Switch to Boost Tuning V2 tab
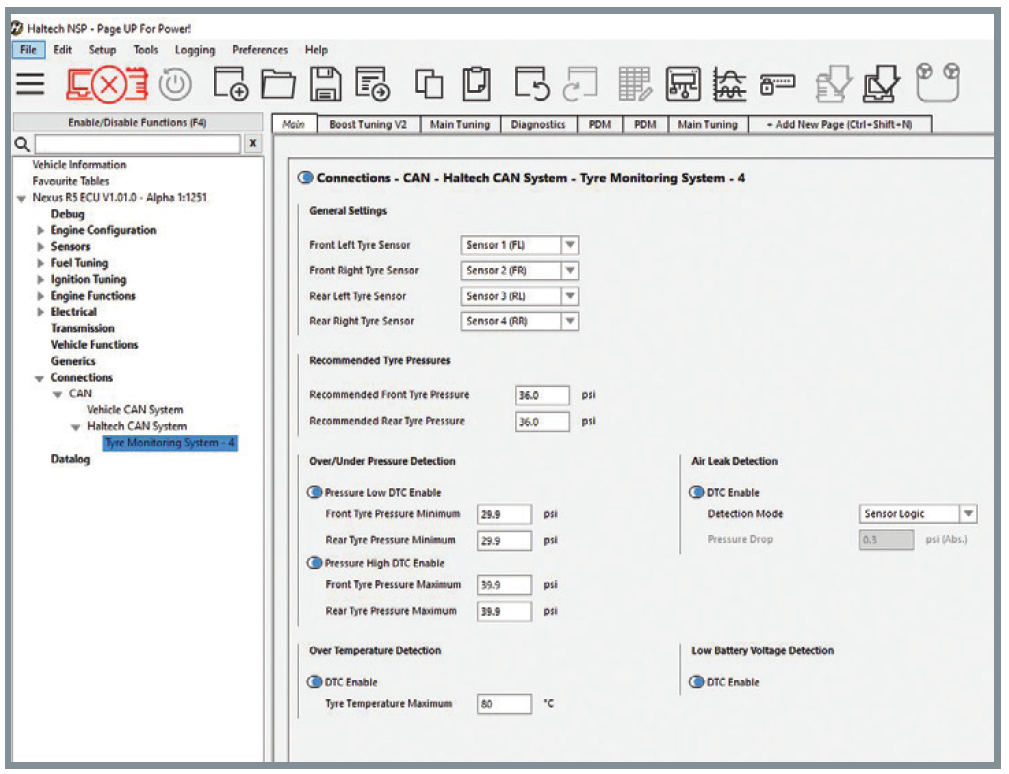This screenshot has width=1009, height=774. [368, 125]
